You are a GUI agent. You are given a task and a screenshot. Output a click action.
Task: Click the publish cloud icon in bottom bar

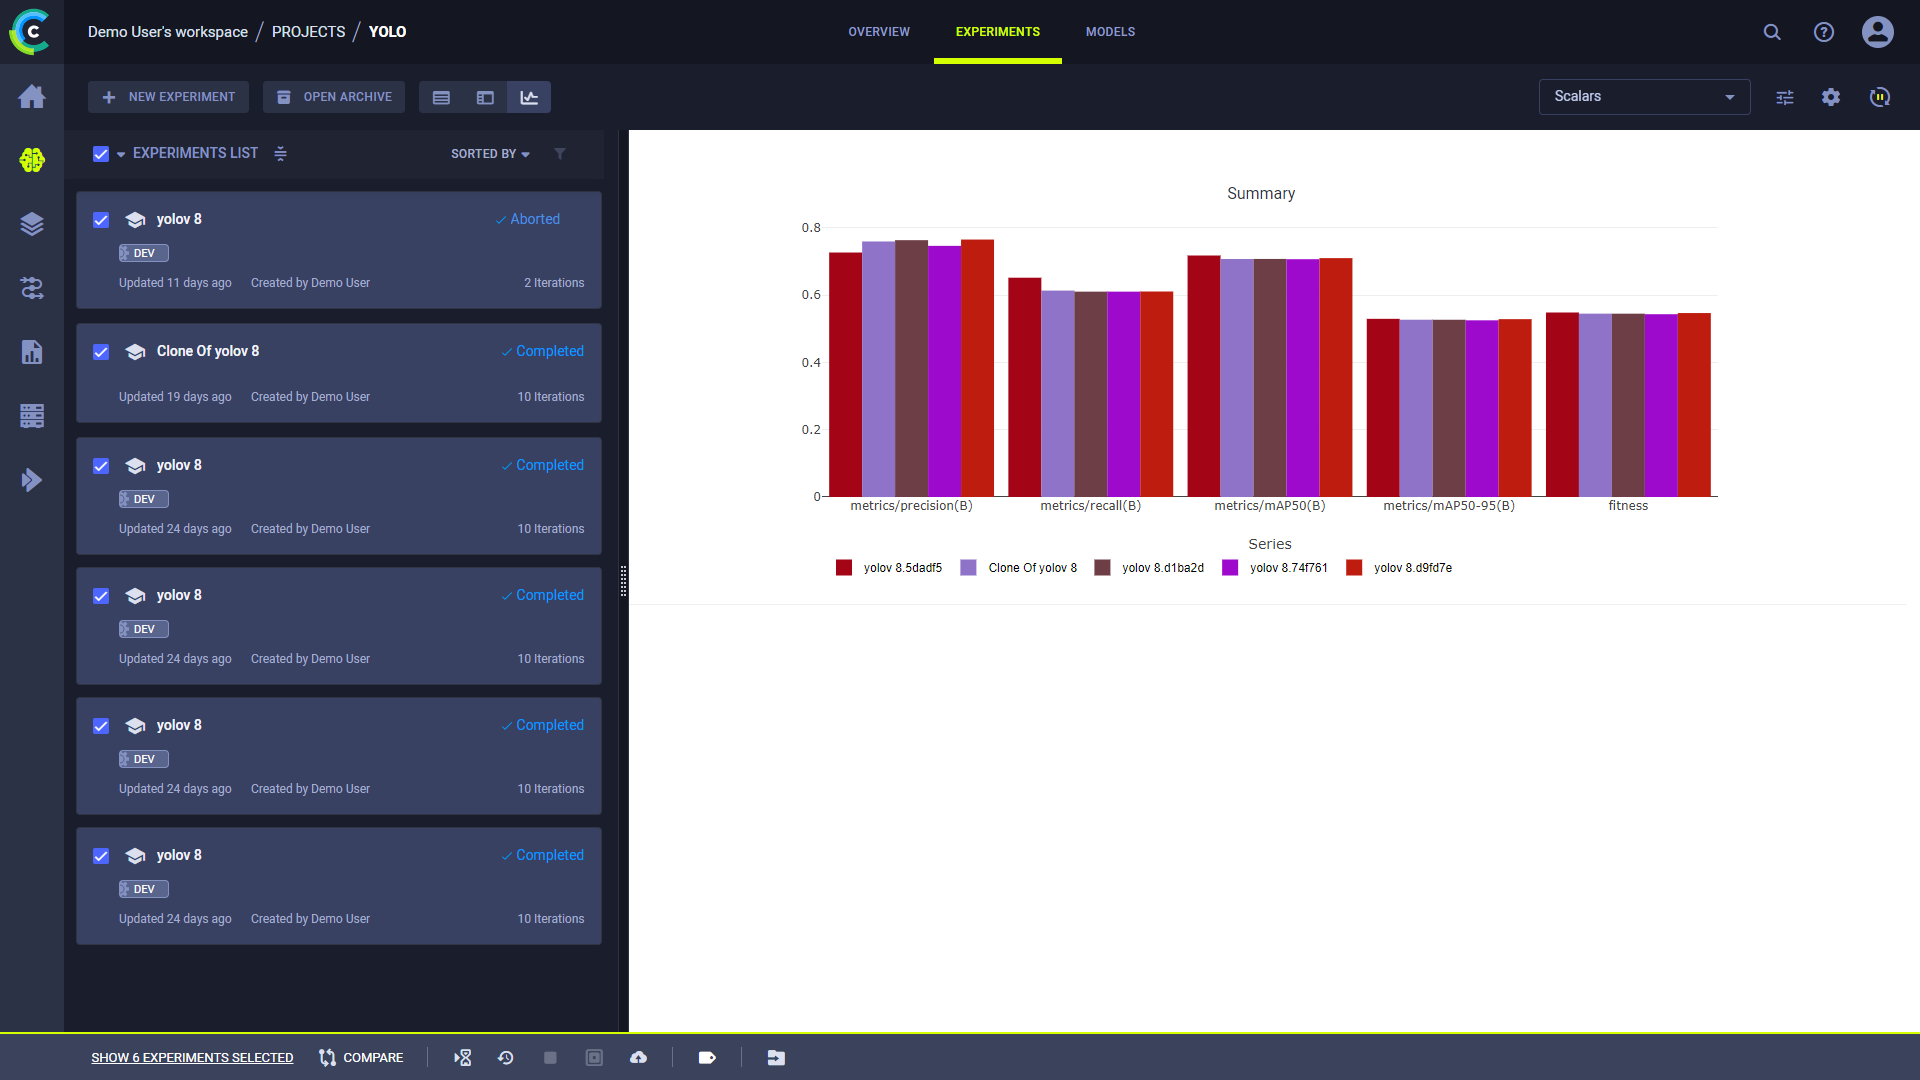pyautogui.click(x=638, y=1057)
